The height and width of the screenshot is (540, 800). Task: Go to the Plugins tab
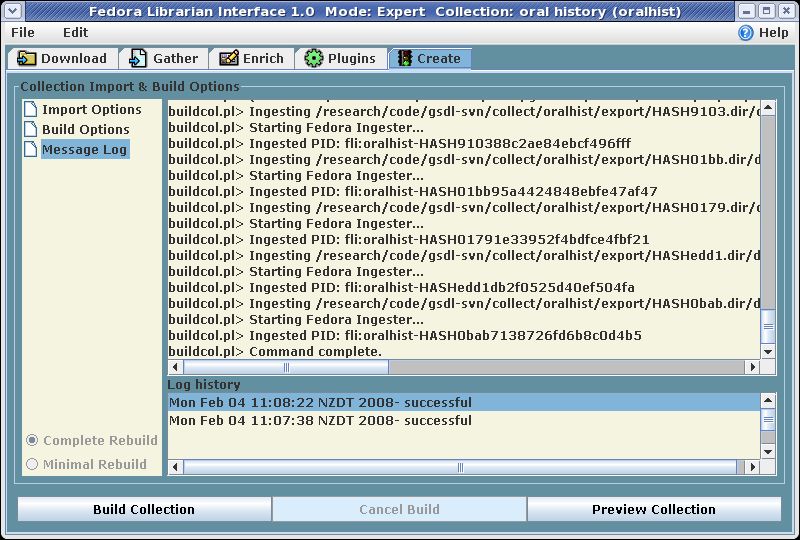click(340, 59)
